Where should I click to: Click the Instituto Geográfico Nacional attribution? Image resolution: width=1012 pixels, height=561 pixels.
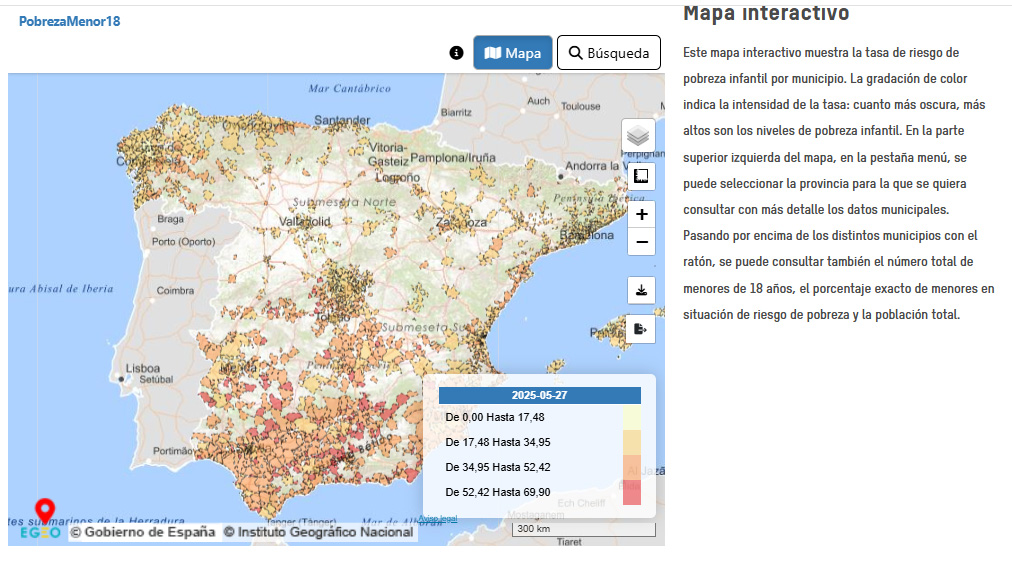pos(318,532)
